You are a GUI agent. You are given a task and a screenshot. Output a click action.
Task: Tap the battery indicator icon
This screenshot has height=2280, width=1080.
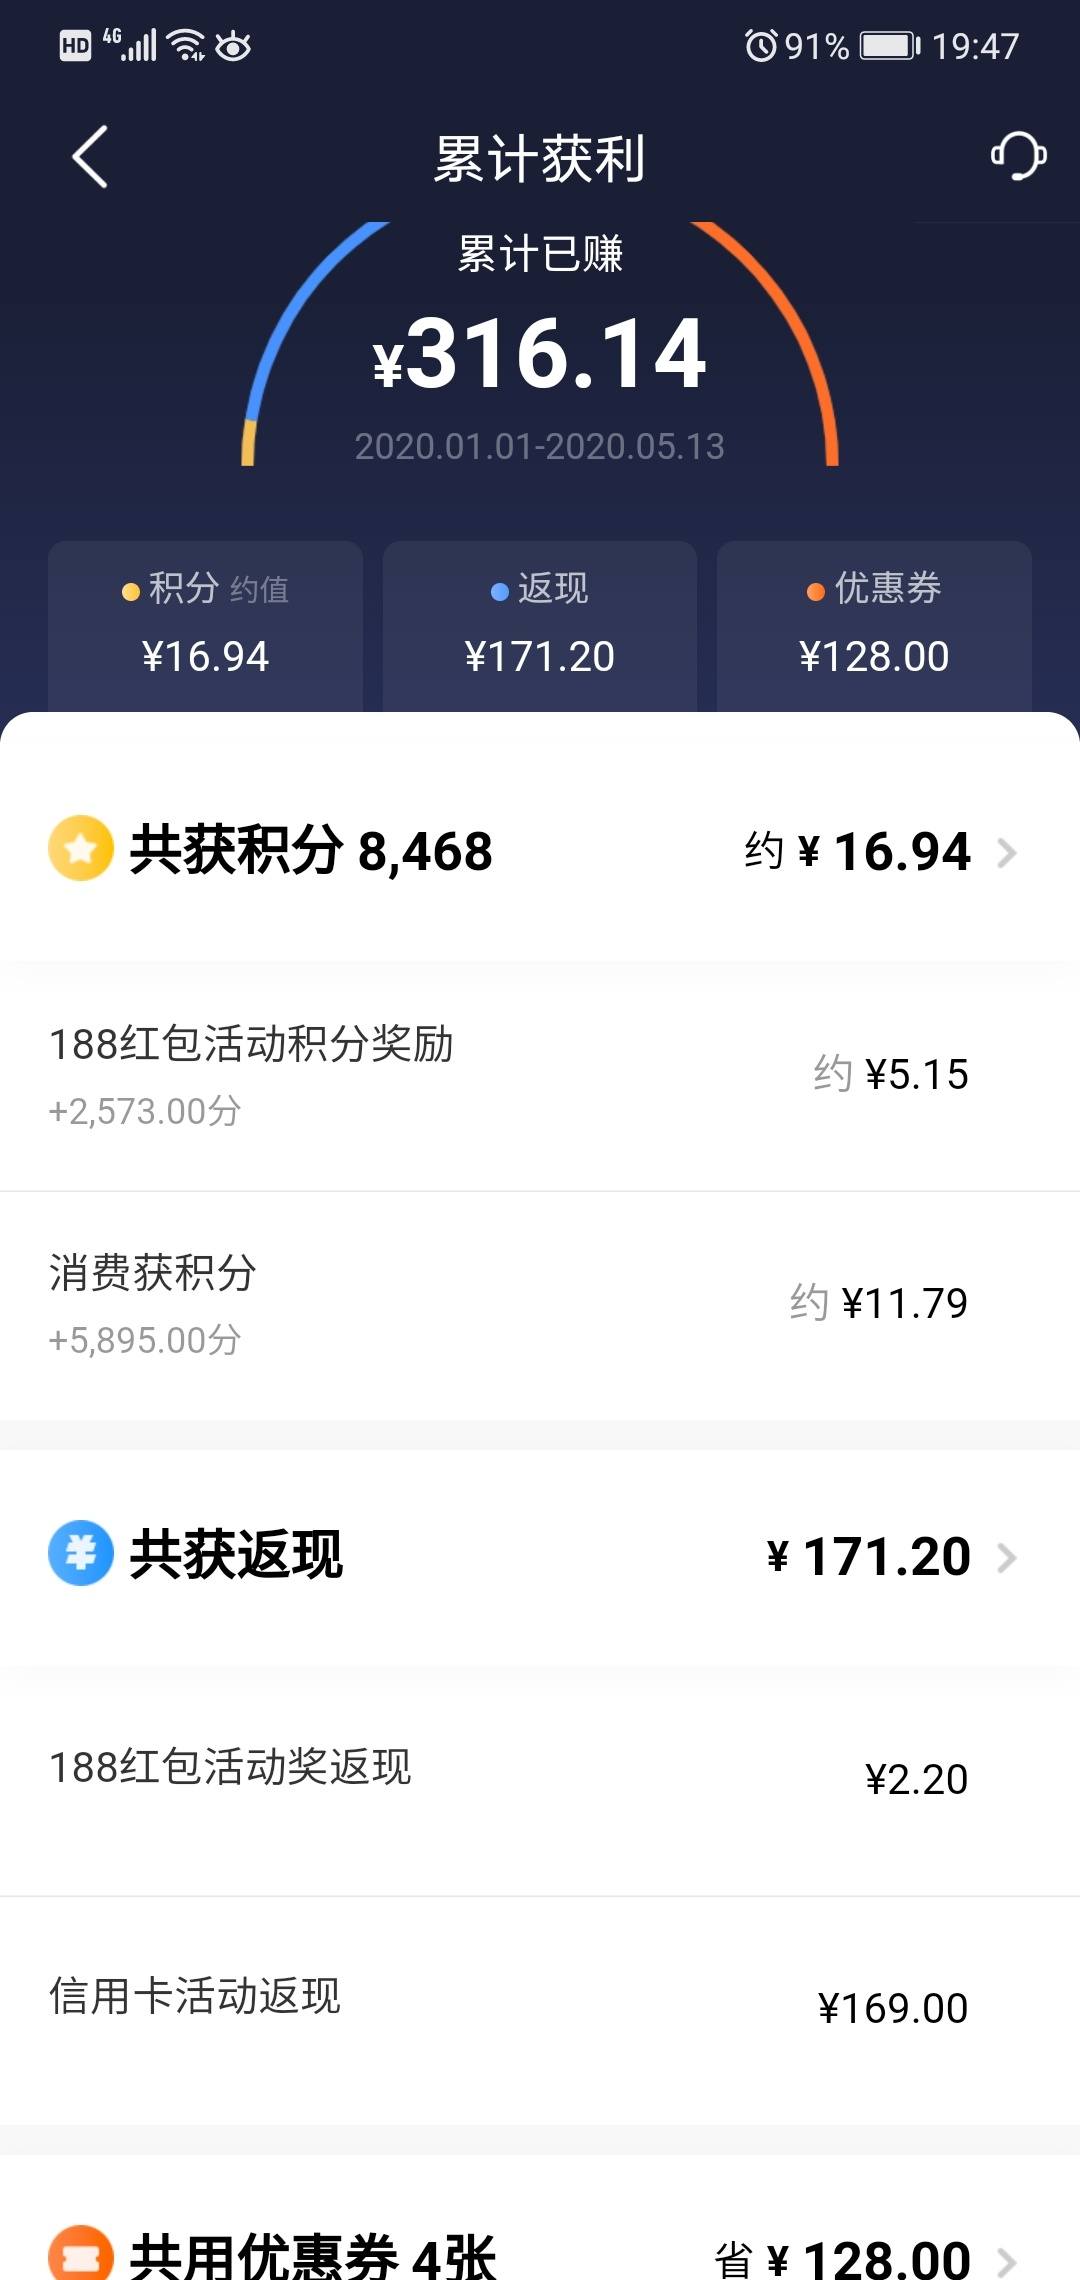[x=890, y=45]
